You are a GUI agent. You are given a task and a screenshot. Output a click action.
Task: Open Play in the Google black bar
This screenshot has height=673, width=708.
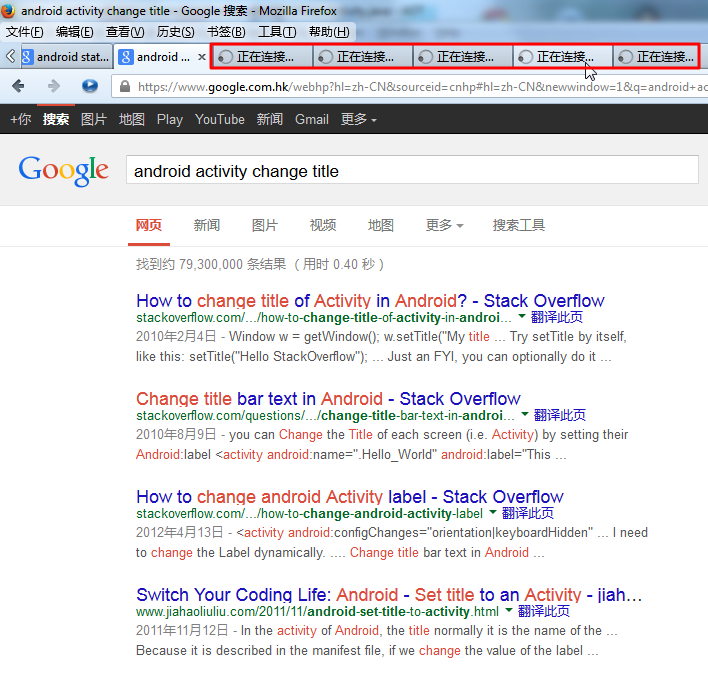170,119
